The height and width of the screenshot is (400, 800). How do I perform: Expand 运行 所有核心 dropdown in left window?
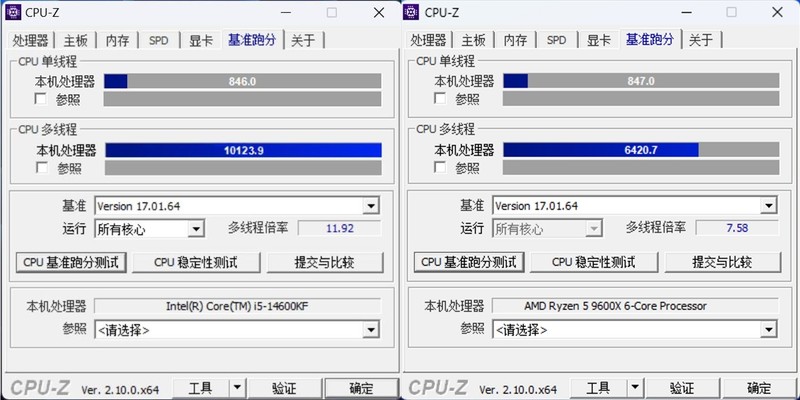tap(196, 229)
